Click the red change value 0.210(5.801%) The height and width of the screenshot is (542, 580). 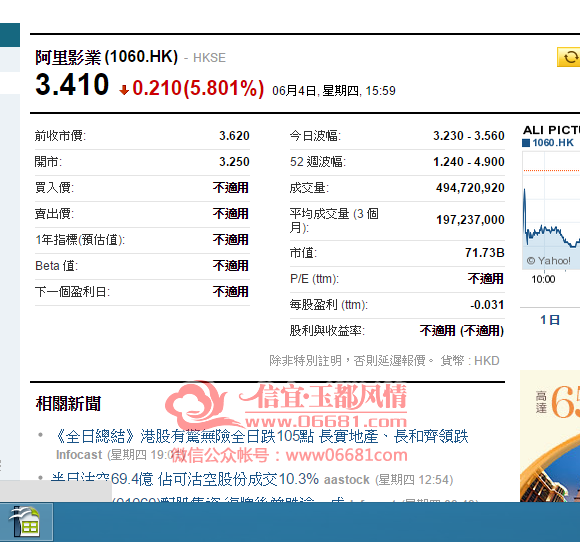pos(198,88)
